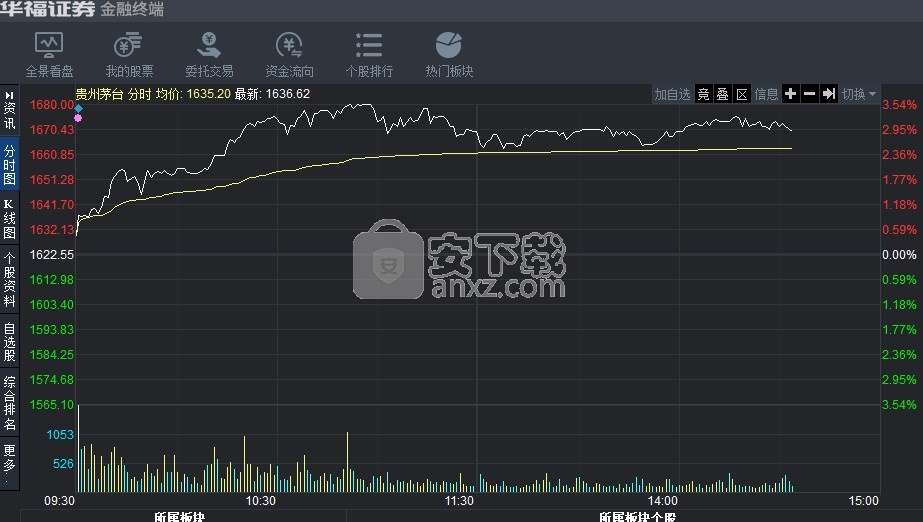This screenshot has width=923, height=522.
Task: Click the 信息 info button
Action: pyautogui.click(x=766, y=94)
